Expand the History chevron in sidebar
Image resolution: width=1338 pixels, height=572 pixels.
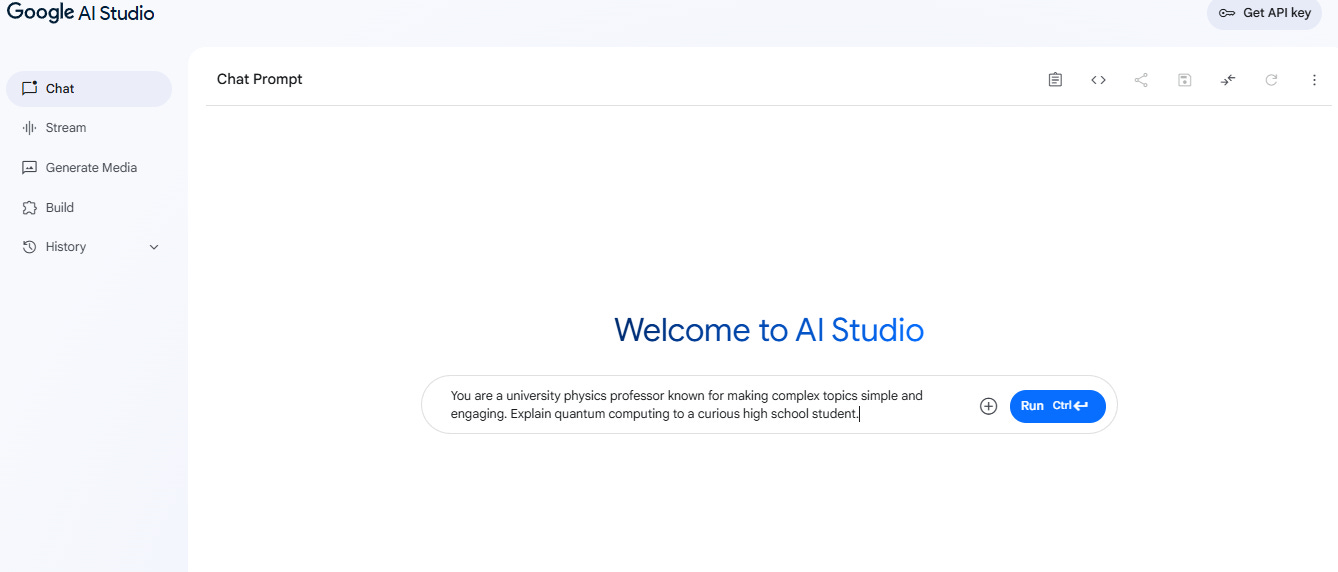[x=154, y=247]
